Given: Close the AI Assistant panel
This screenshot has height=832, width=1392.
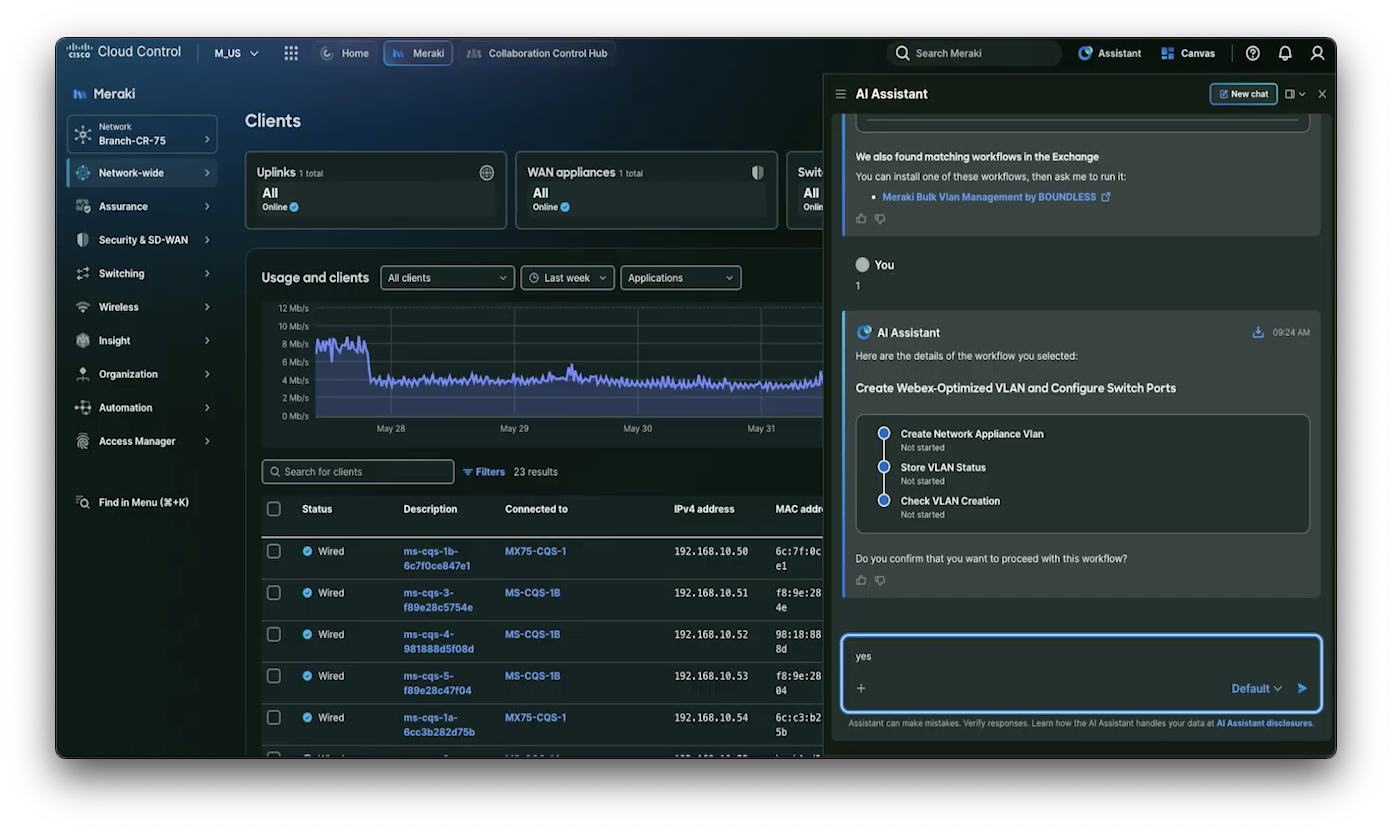Looking at the screenshot, I should pos(1322,94).
